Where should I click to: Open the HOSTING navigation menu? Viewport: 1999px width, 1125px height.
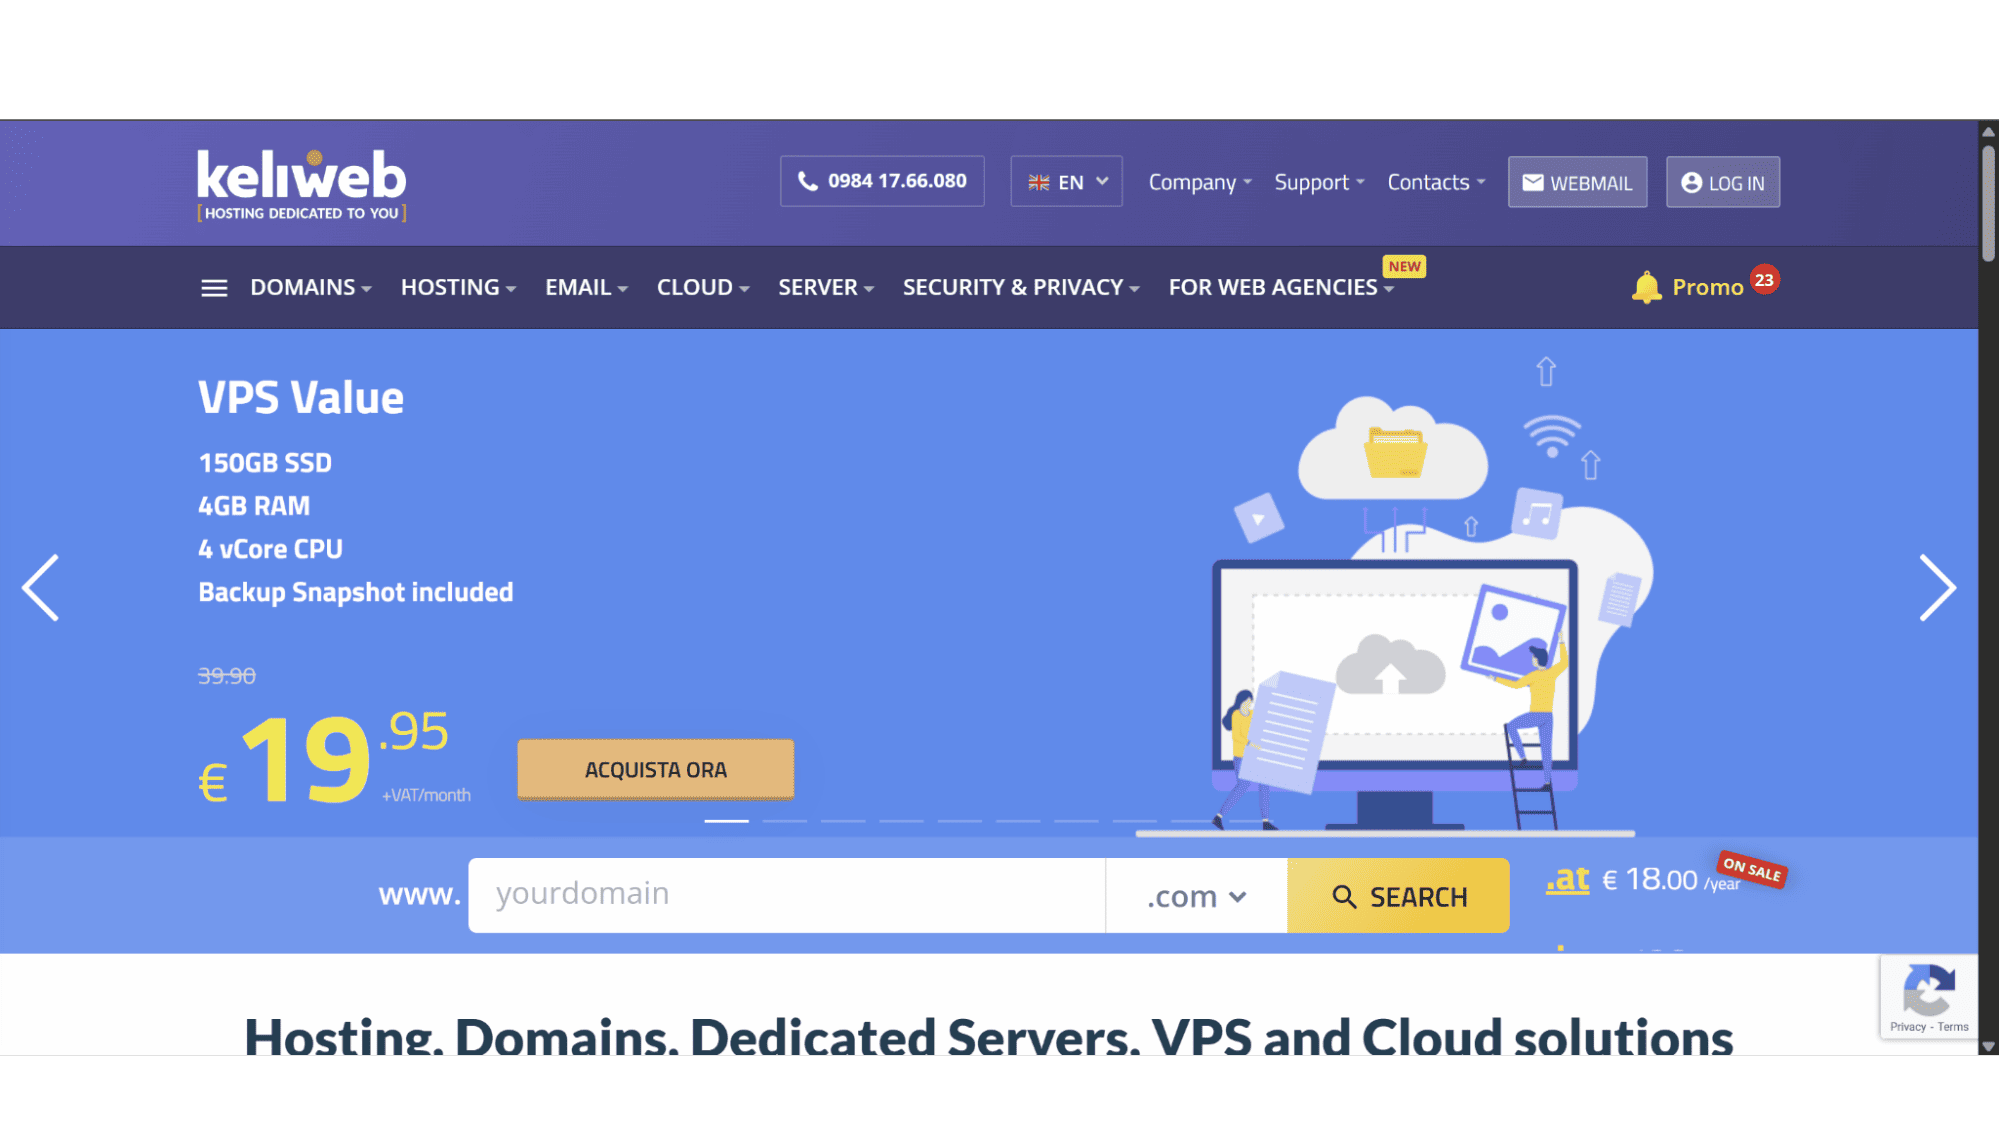(x=459, y=288)
